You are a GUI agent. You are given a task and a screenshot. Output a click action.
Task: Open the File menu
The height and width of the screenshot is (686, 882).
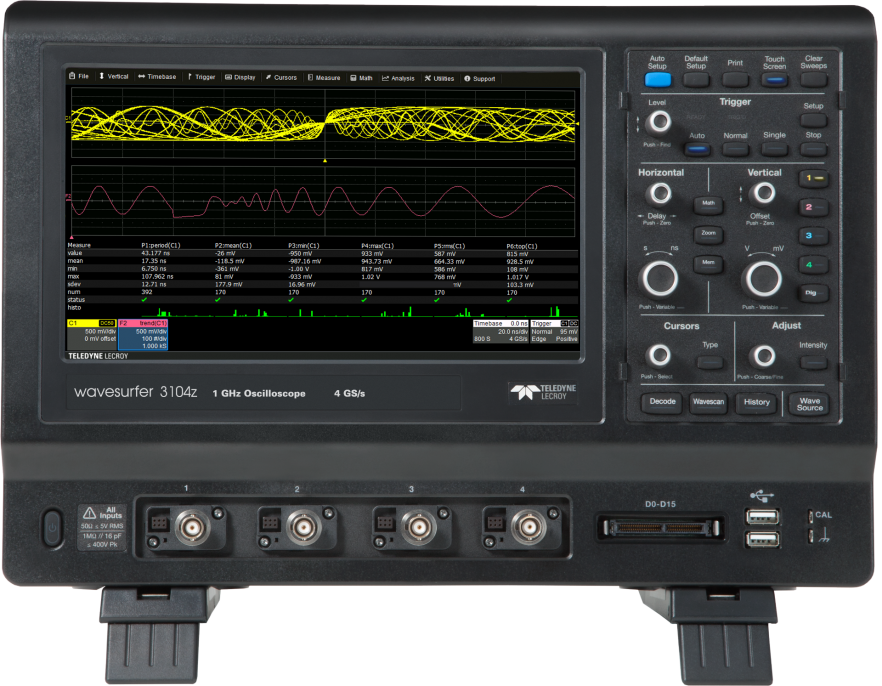(80, 76)
